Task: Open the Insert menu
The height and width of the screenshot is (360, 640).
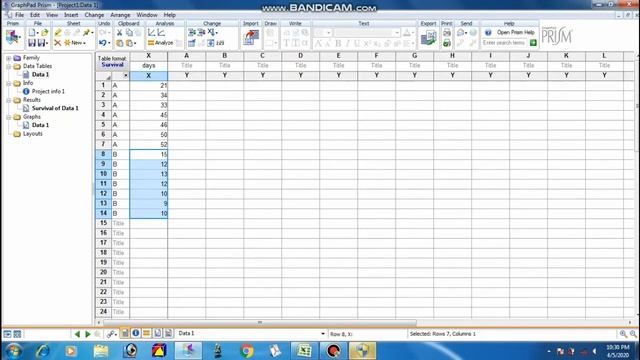Action: (x=71, y=15)
